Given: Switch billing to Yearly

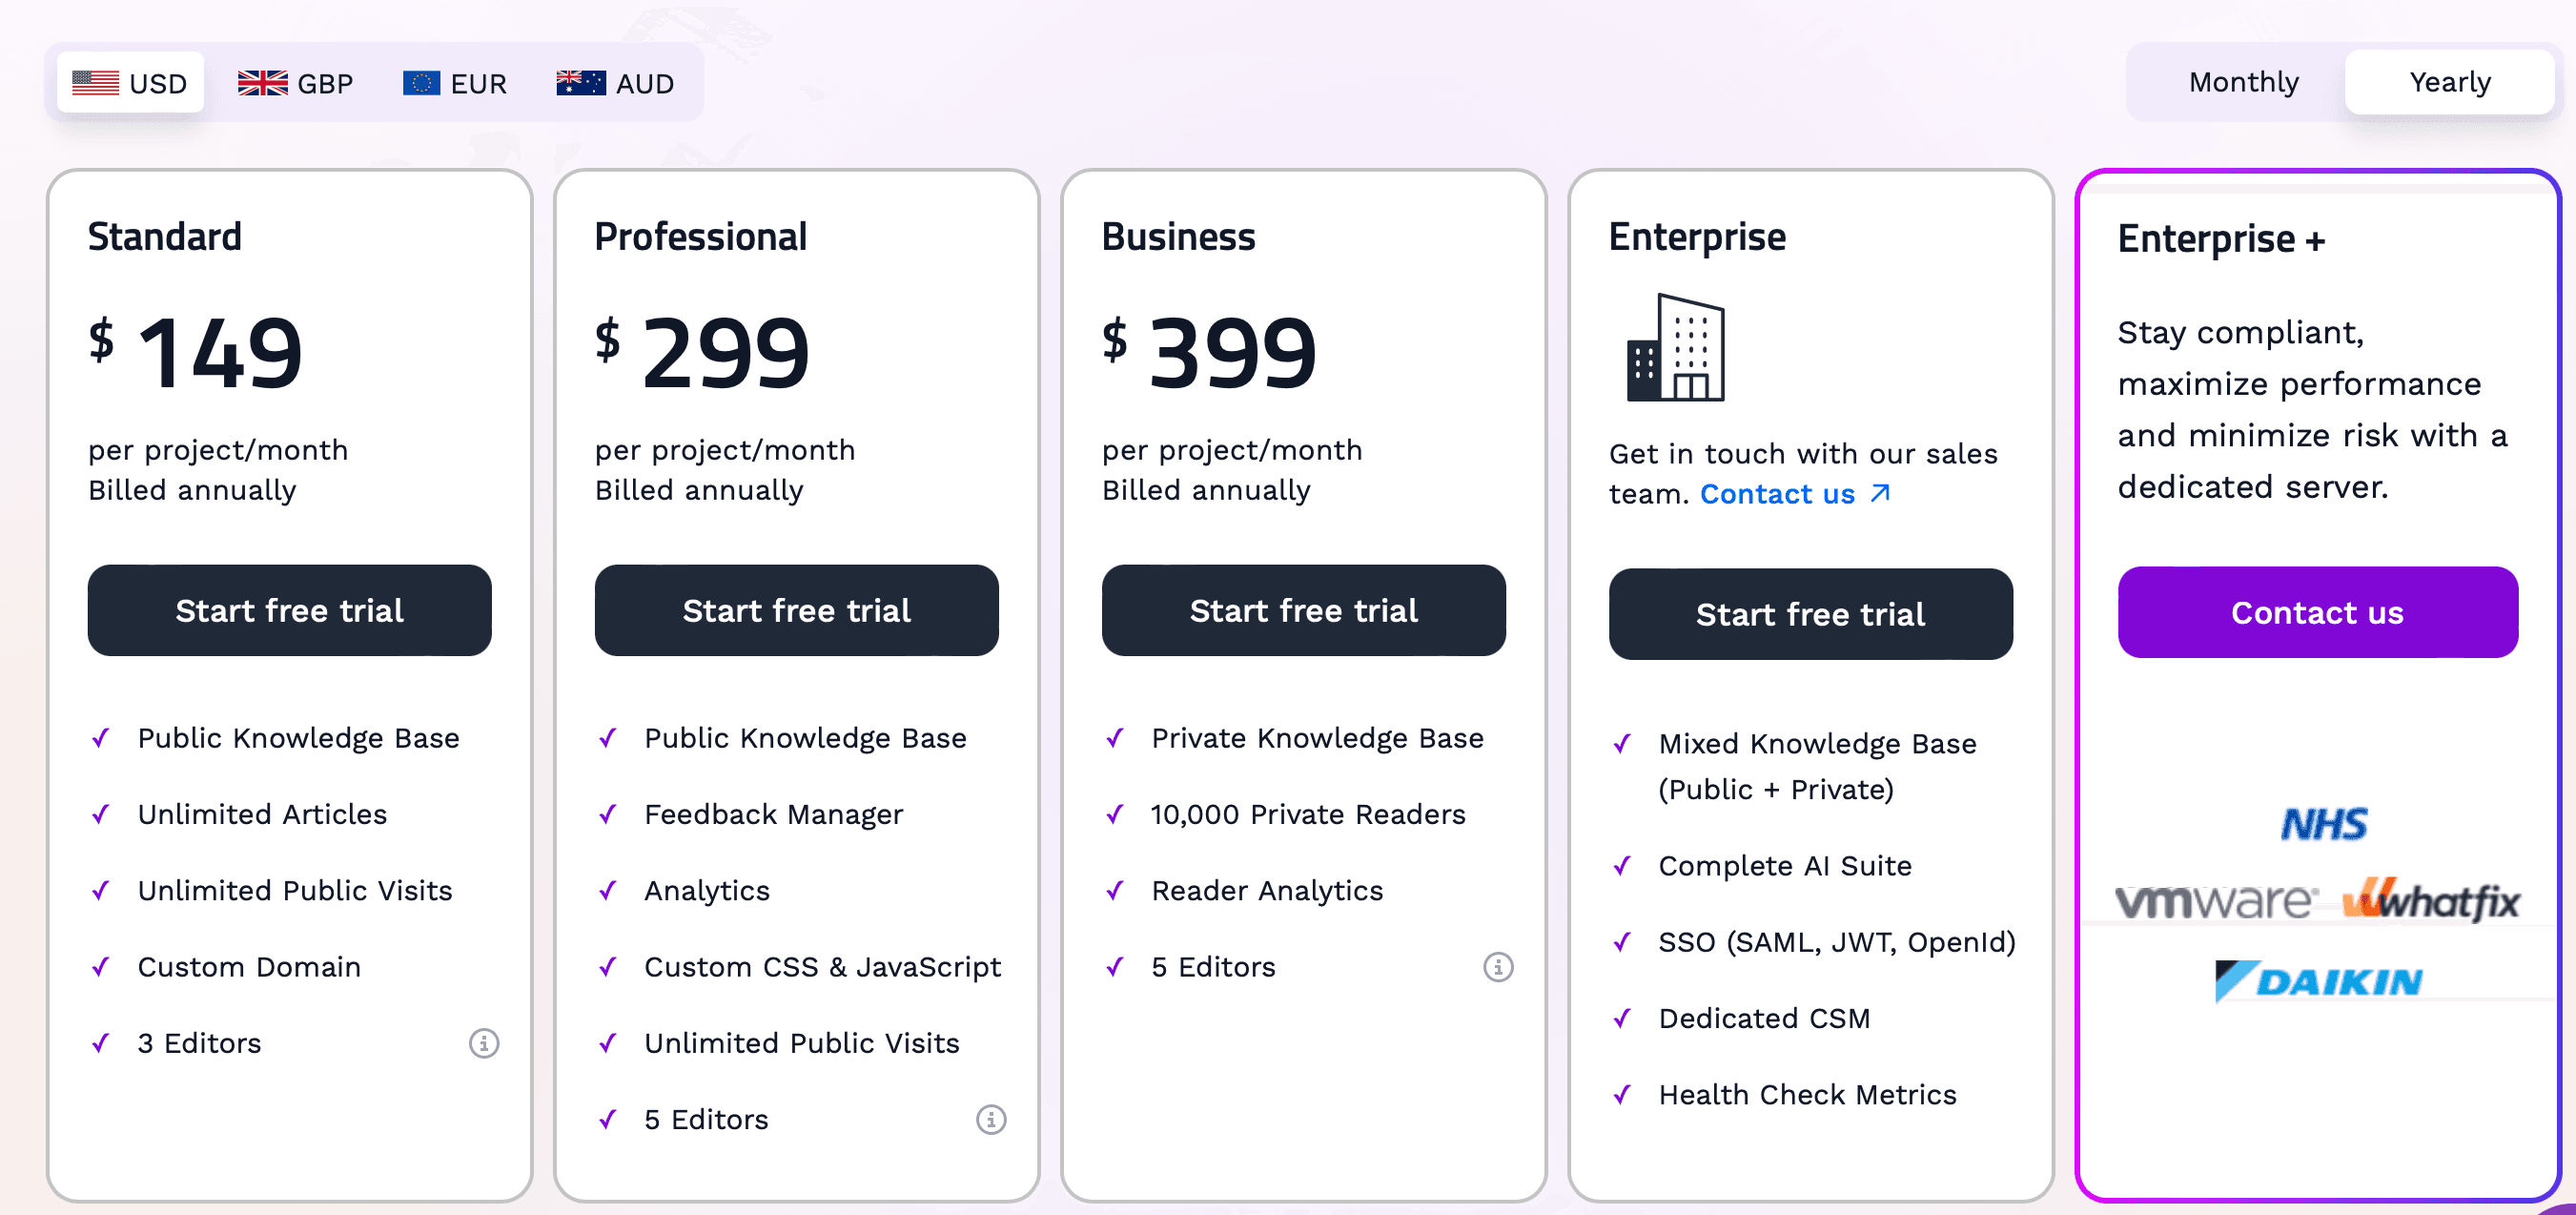Looking at the screenshot, I should (x=2449, y=82).
